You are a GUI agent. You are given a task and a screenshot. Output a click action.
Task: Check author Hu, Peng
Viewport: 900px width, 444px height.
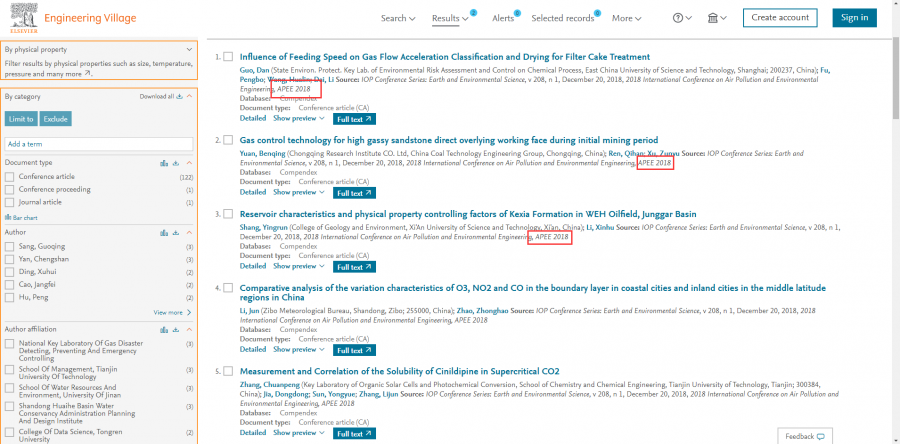9,297
